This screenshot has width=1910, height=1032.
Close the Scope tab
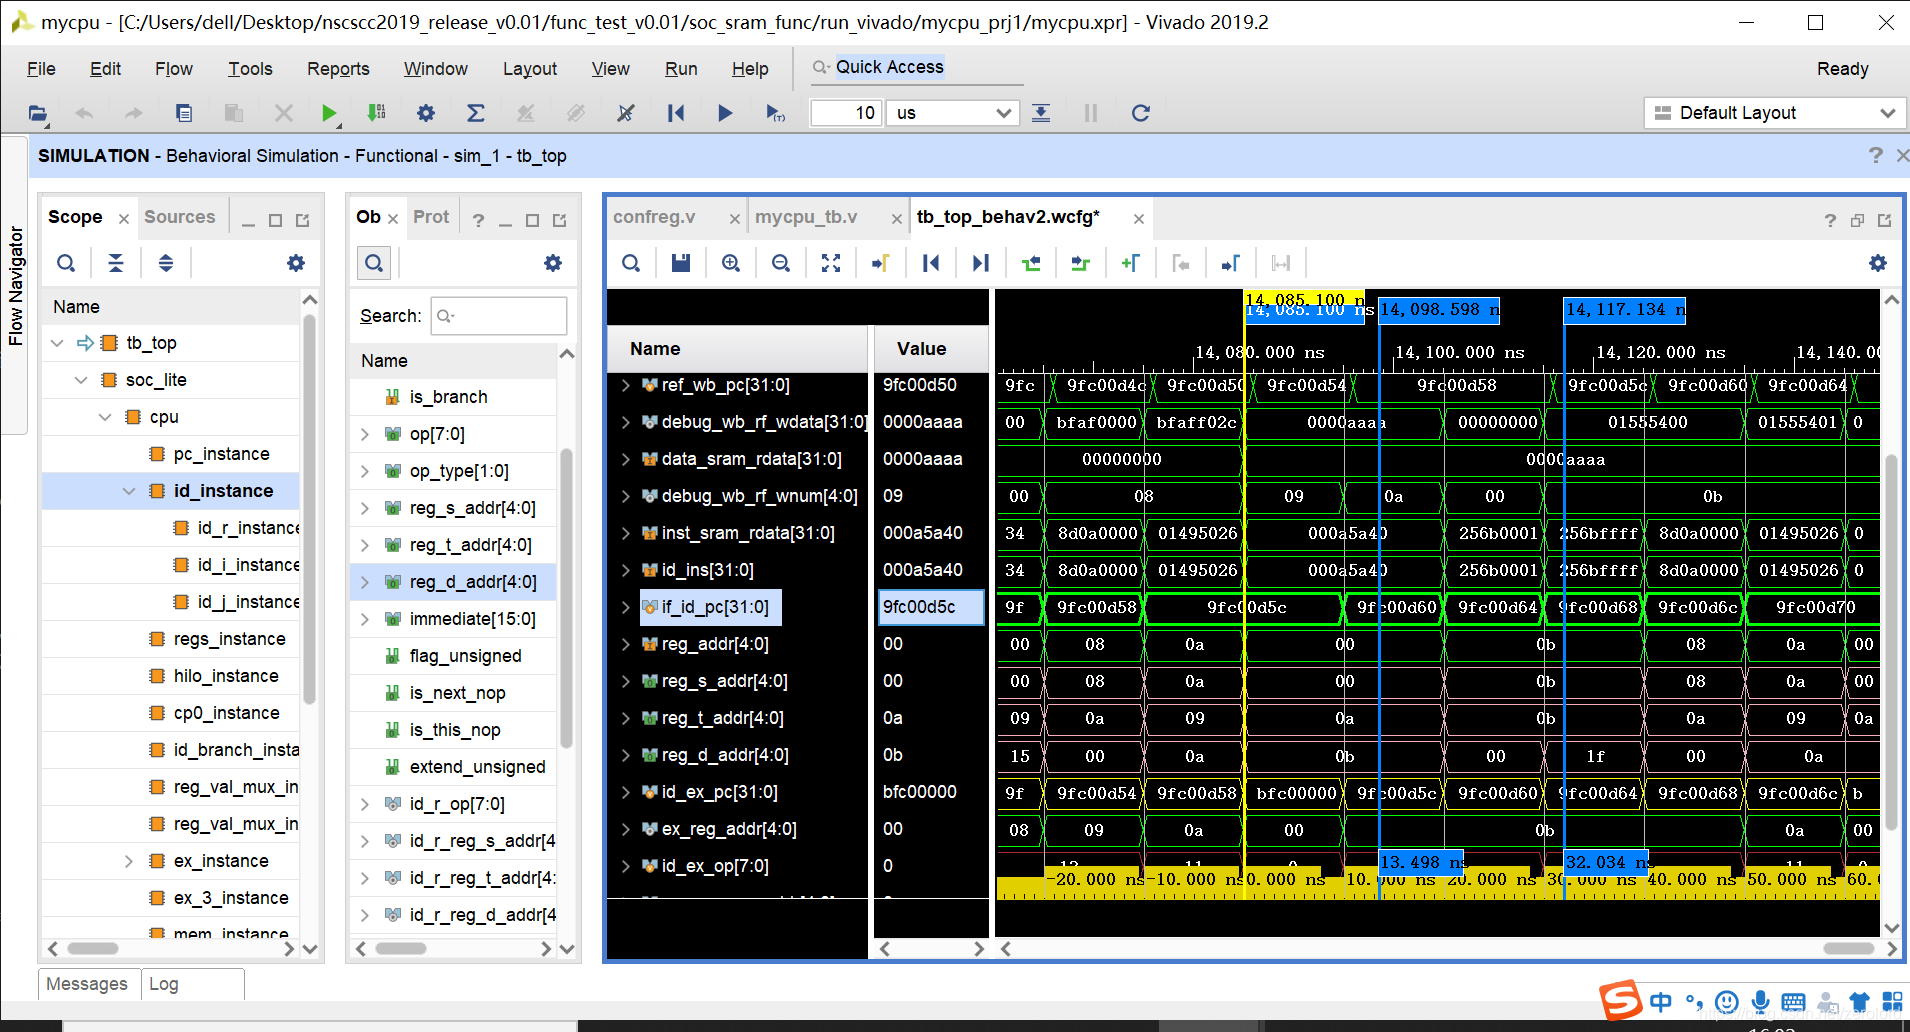coord(123,218)
